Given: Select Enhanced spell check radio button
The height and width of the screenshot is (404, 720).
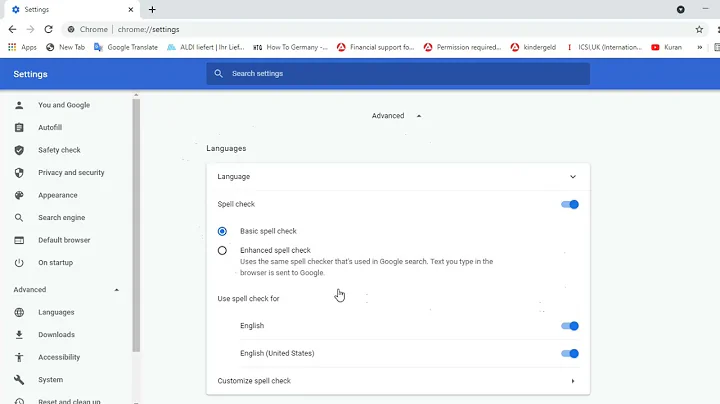Looking at the screenshot, I should pyautogui.click(x=222, y=250).
